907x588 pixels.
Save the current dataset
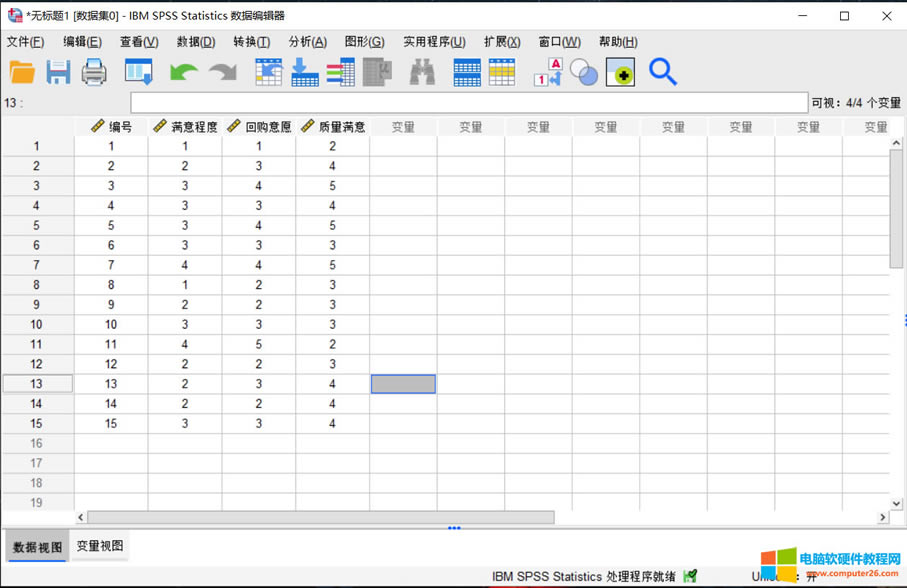pyautogui.click(x=58, y=72)
